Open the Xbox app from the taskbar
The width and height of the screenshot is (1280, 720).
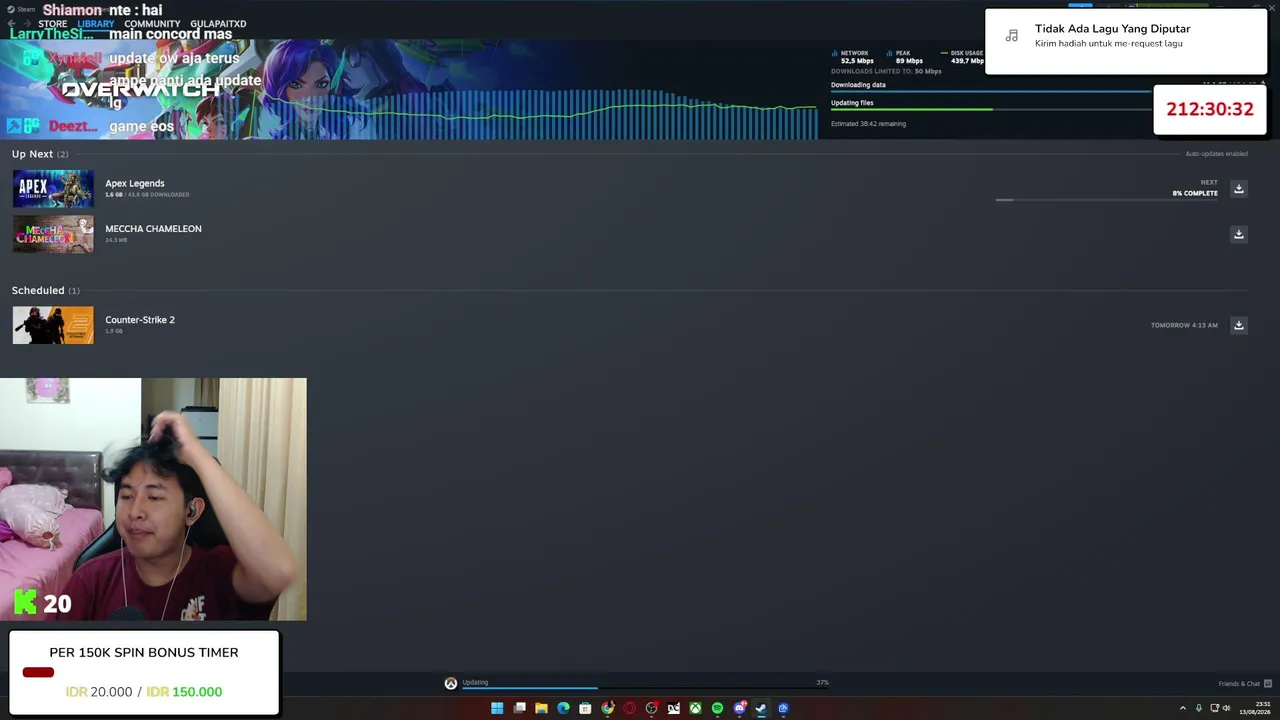pyautogui.click(x=695, y=708)
